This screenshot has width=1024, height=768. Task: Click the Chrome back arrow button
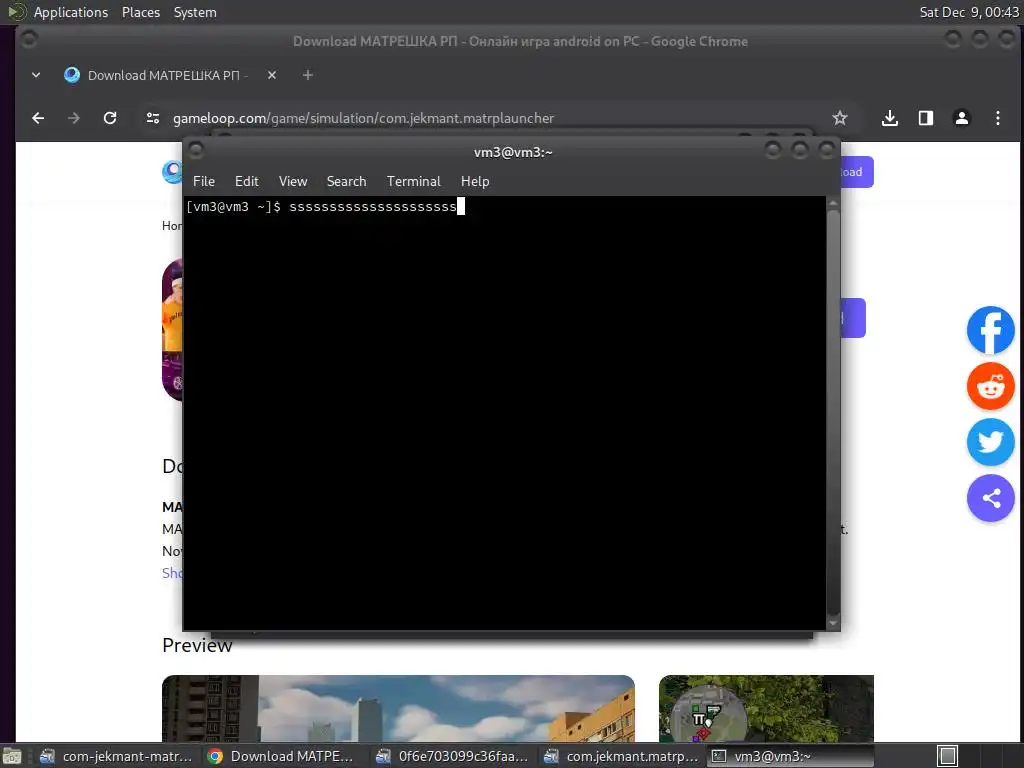(38, 118)
